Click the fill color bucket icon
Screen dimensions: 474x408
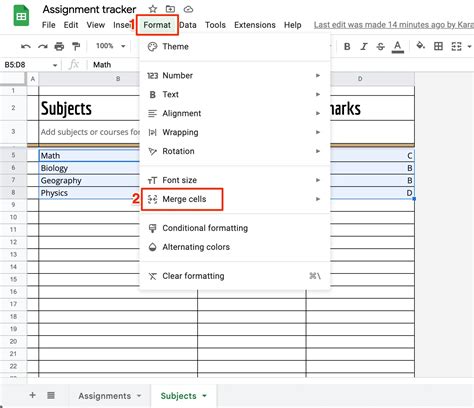421,45
